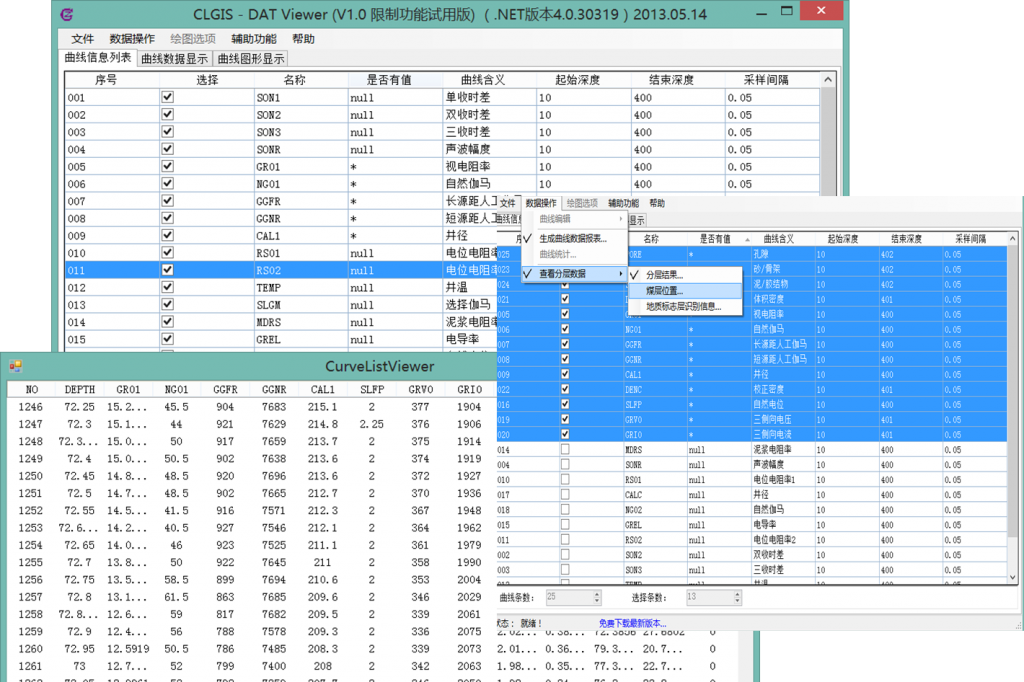
Task: Tick SON3 row checkbox in inset window
Action: [565, 570]
